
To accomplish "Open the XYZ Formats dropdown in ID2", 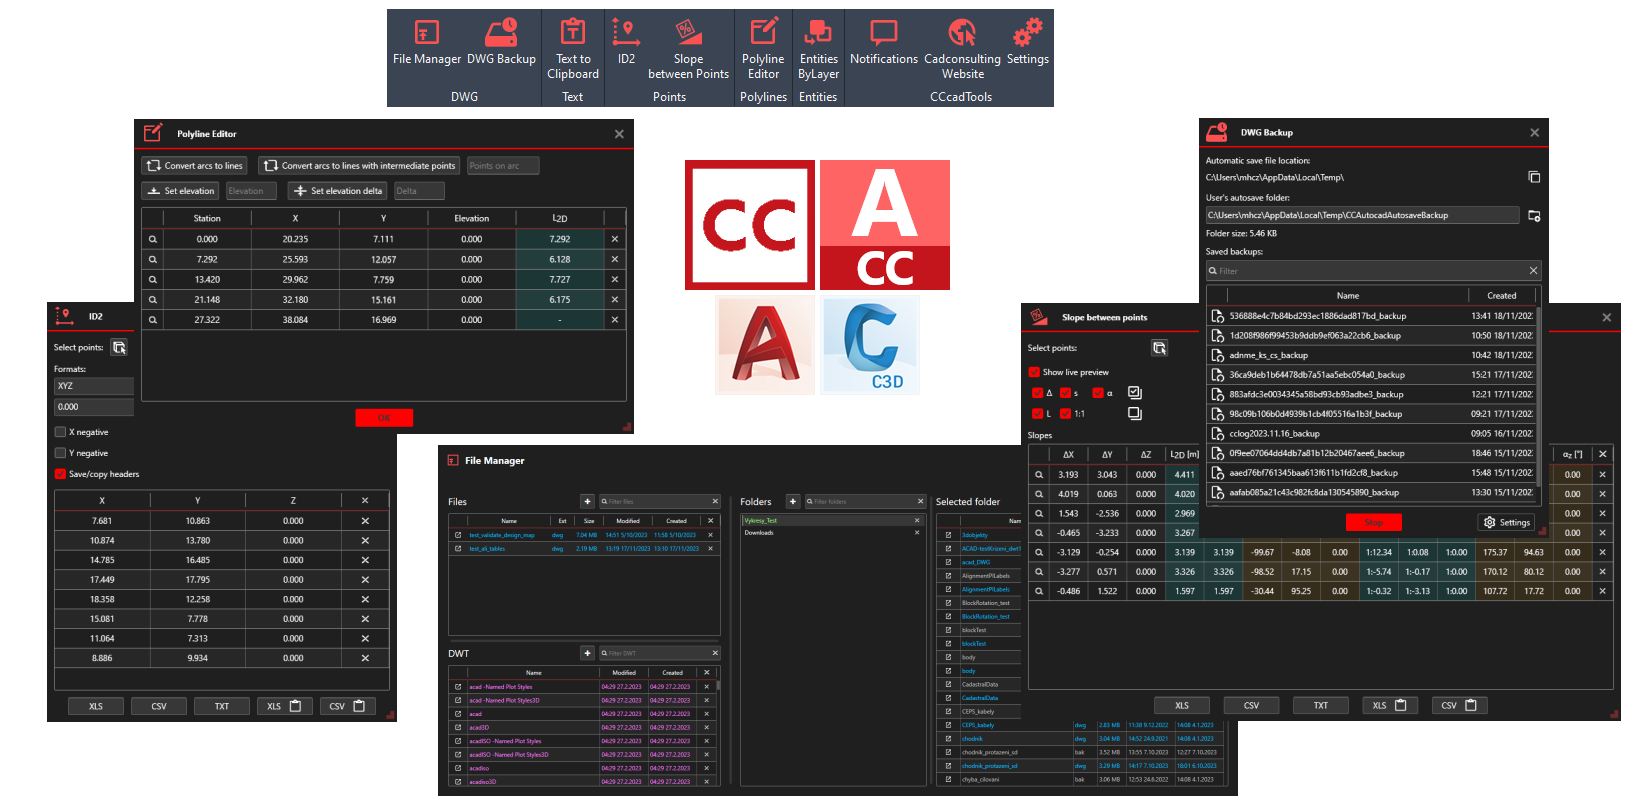I will (x=94, y=386).
